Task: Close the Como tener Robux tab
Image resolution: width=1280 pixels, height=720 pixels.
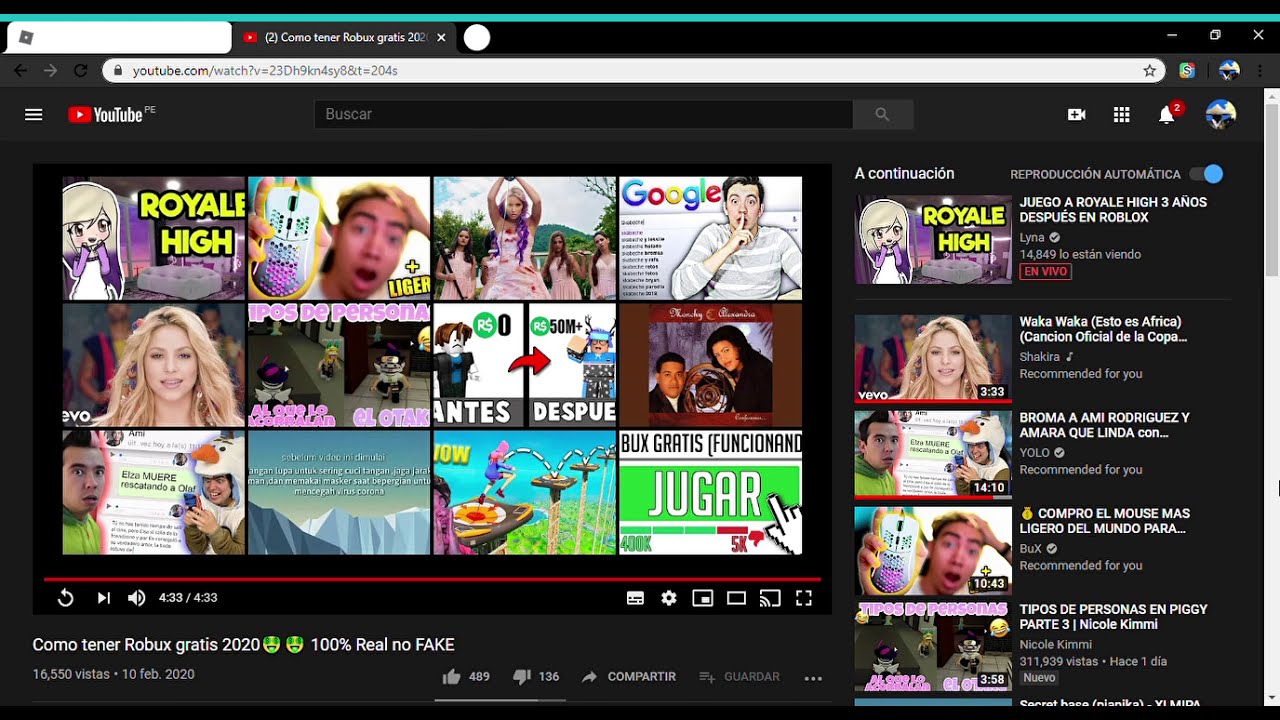Action: (x=441, y=38)
